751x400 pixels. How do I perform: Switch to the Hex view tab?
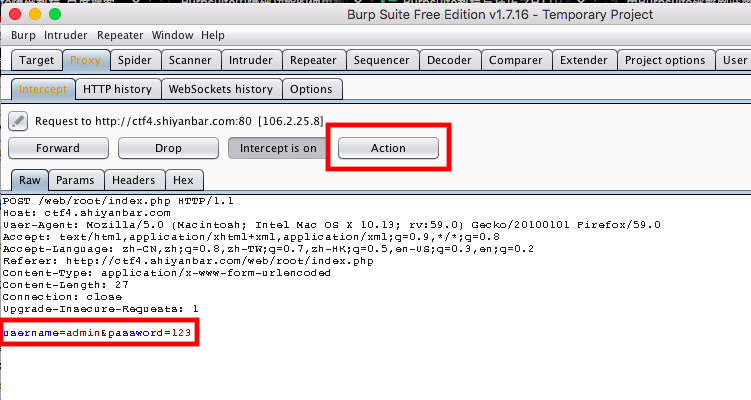click(x=183, y=181)
